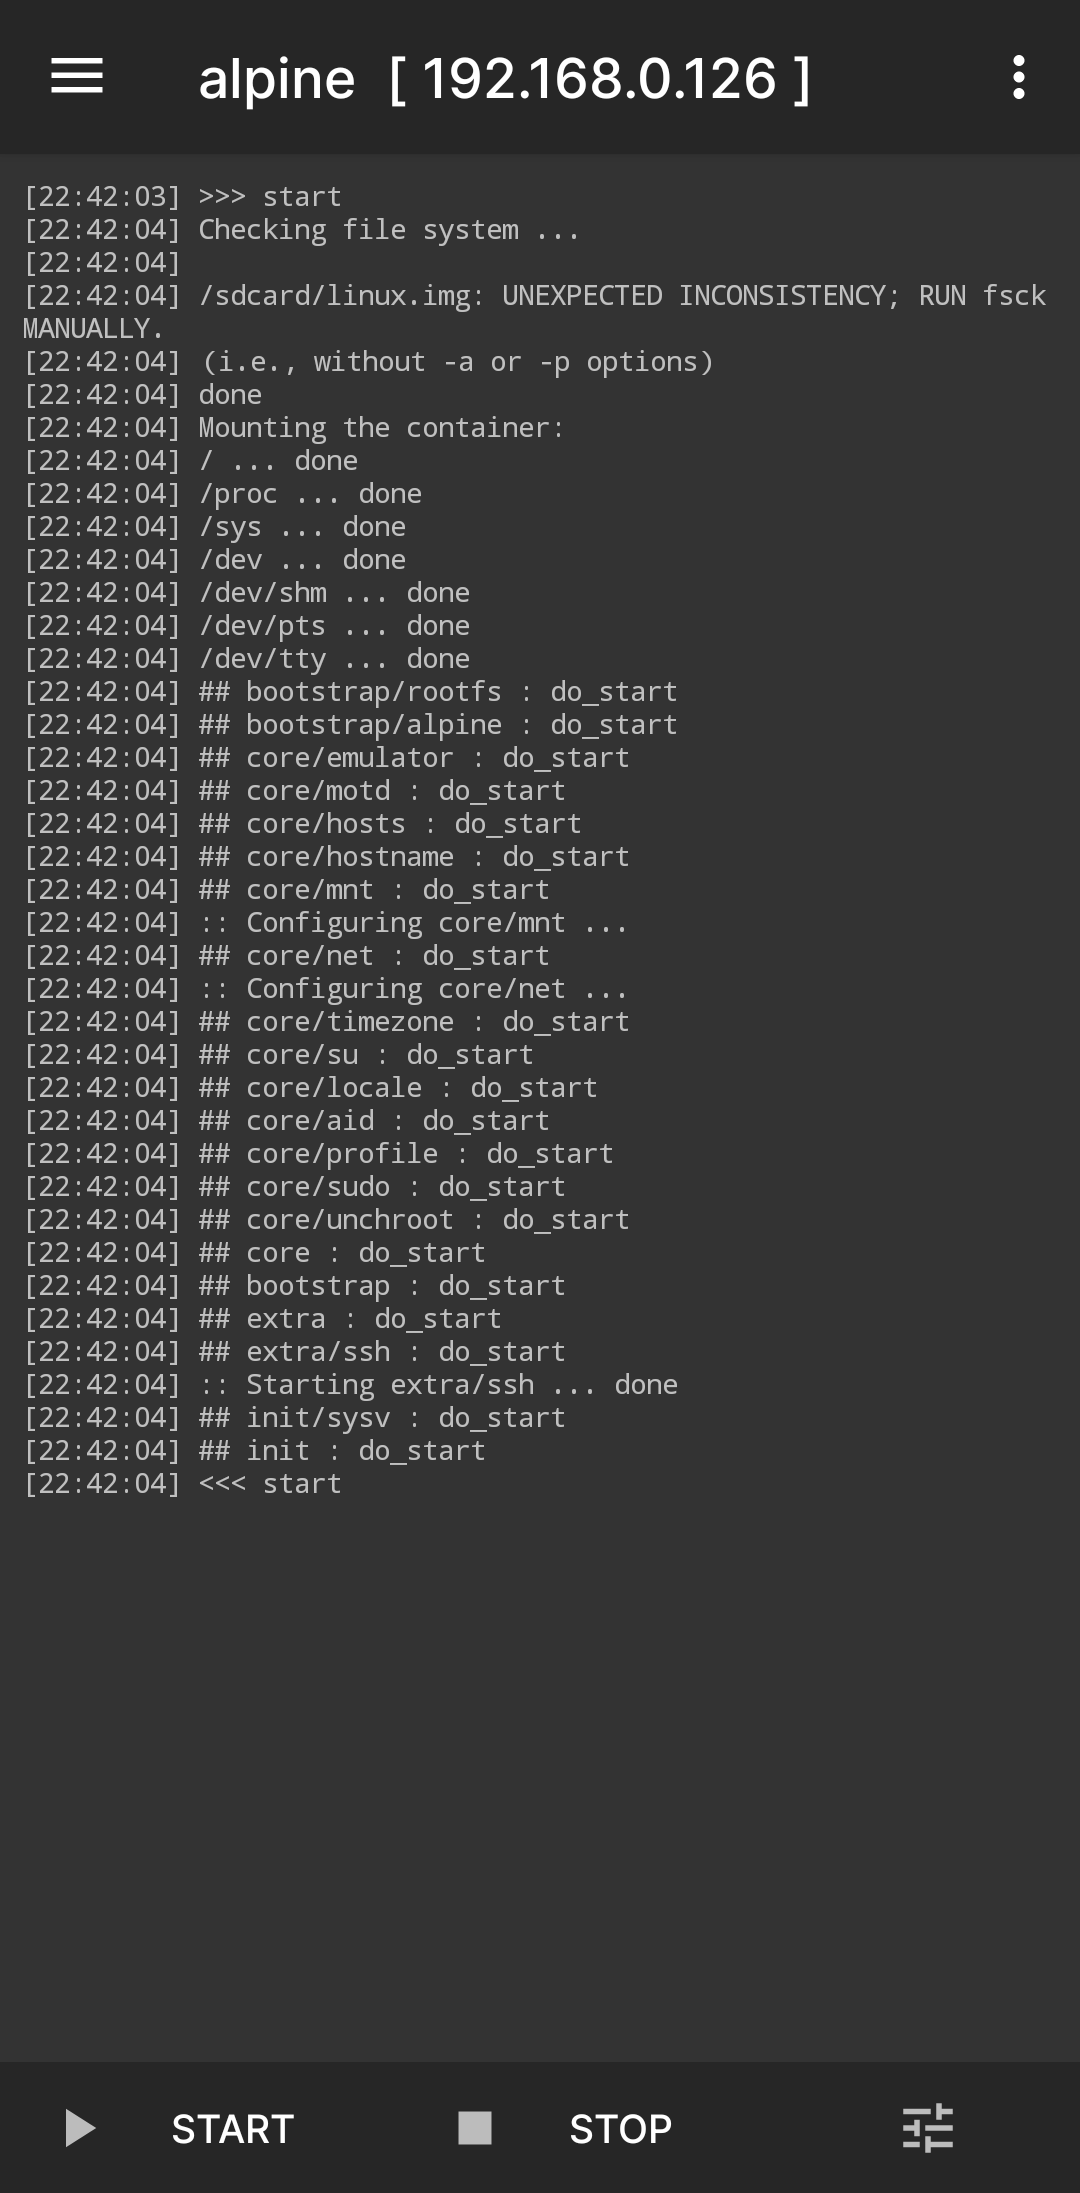1080x2193 pixels.
Task: Select the init/sysv do_start log line
Action: (x=380, y=1416)
